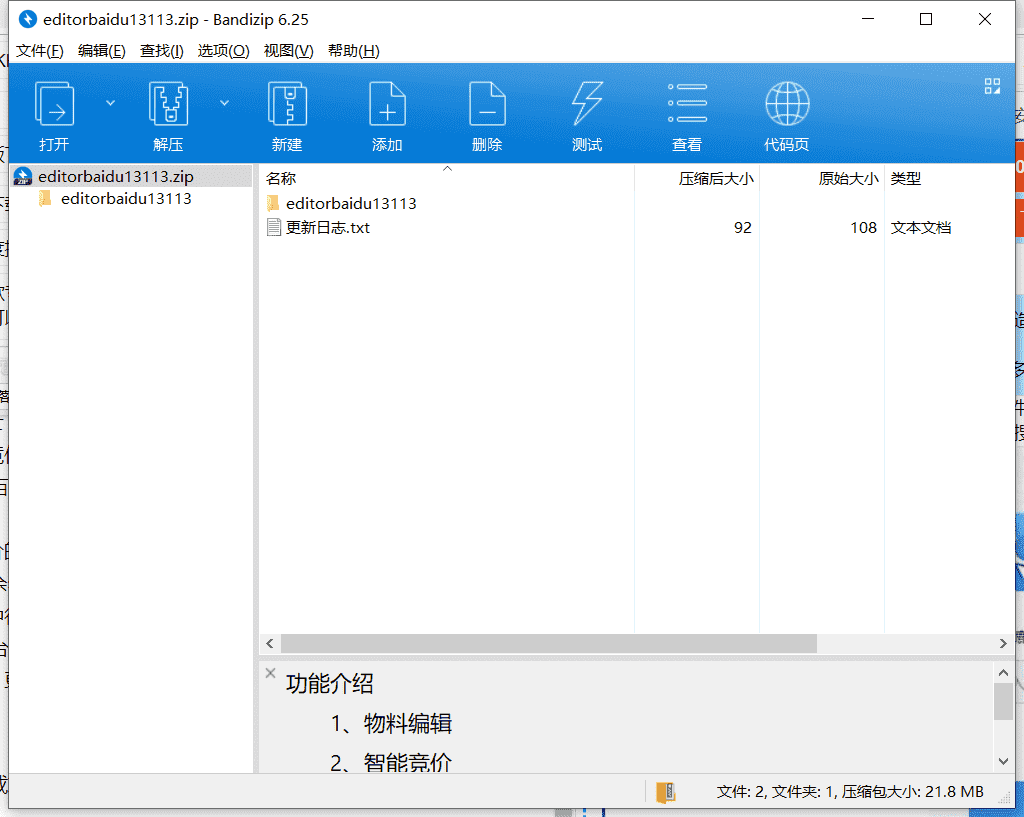Click the compressed size value 92
1024x817 pixels.
point(743,227)
